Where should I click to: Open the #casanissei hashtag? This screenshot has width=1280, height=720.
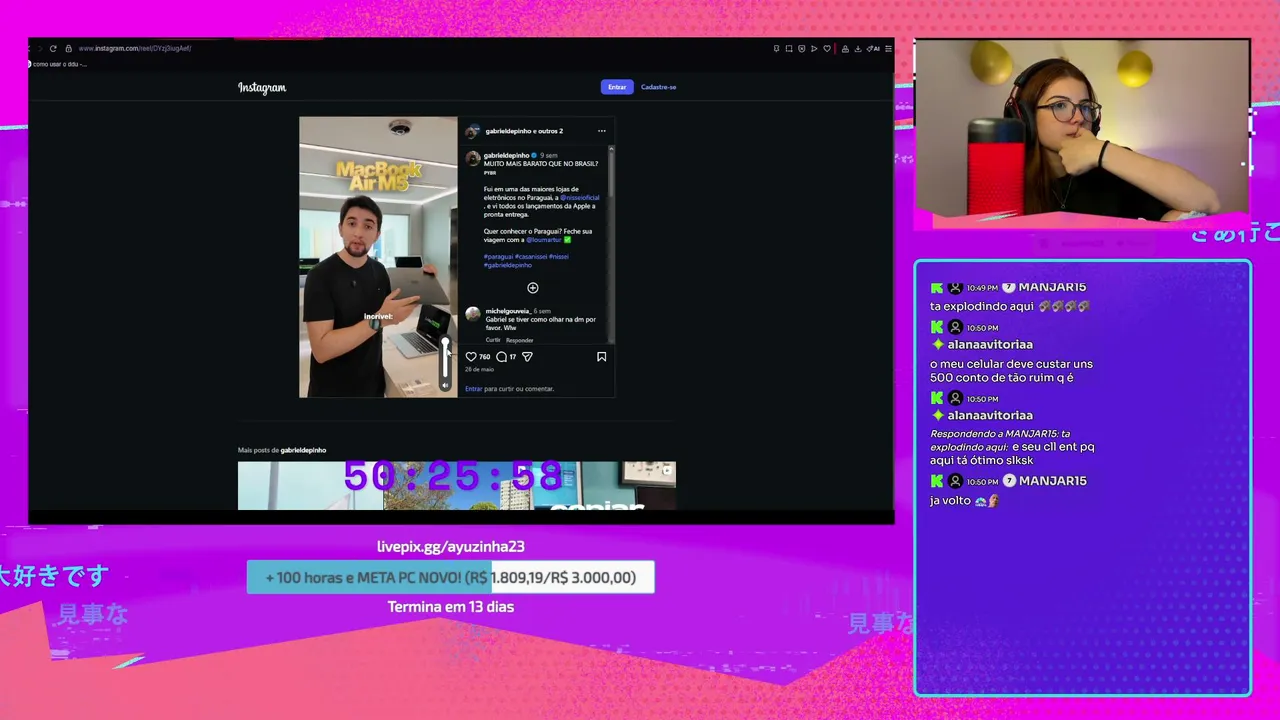(x=531, y=256)
